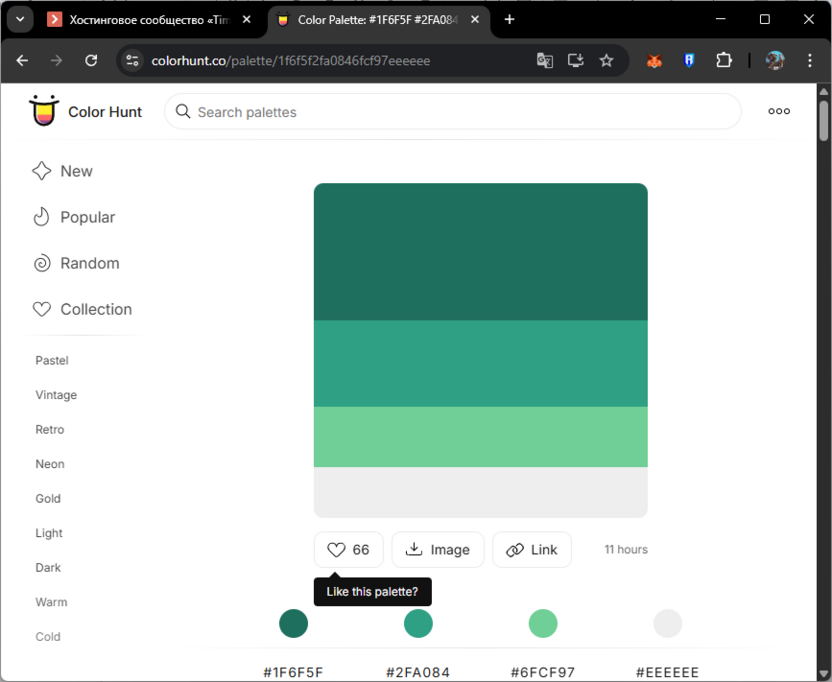Click the Random palettes dice icon
The height and width of the screenshot is (682, 832).
pyautogui.click(x=41, y=263)
